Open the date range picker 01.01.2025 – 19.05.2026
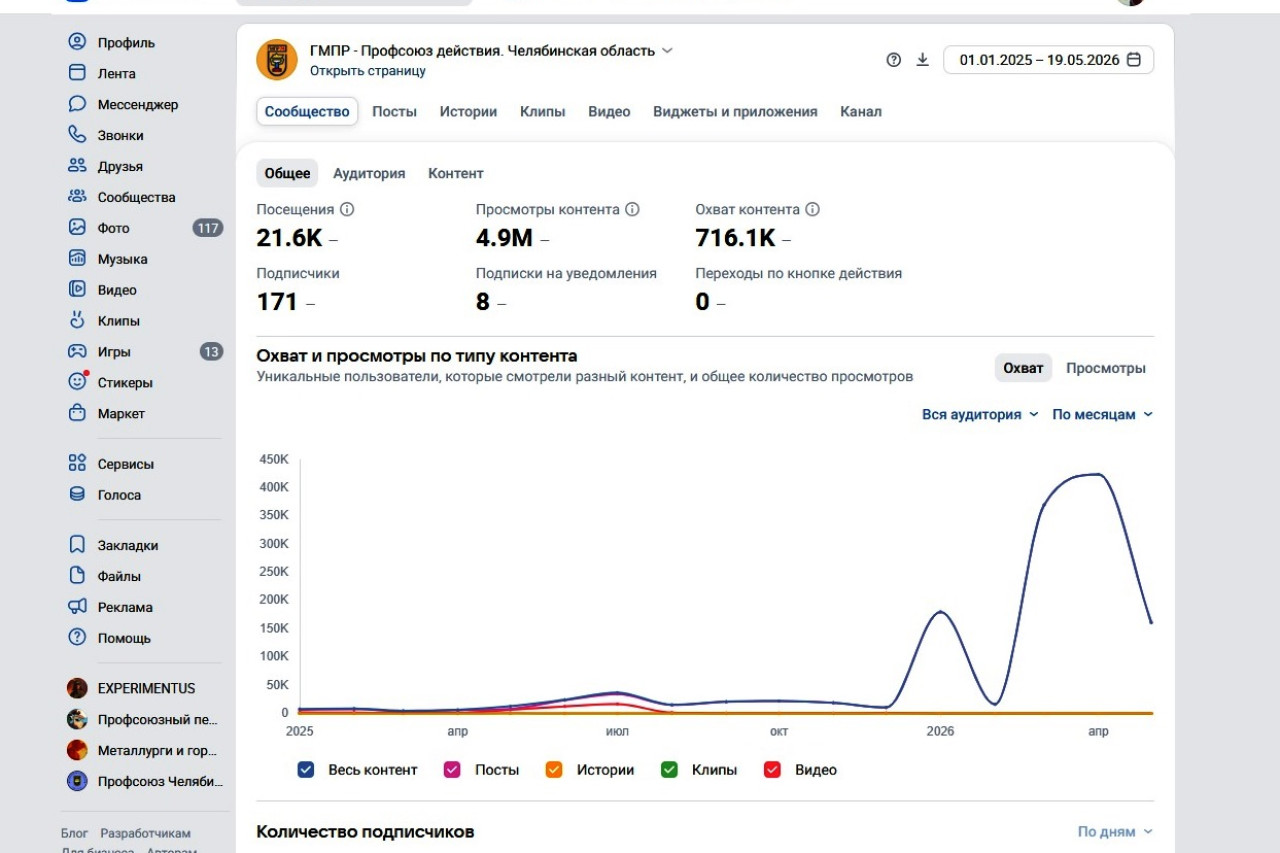Viewport: 1280px width, 853px height. click(x=1049, y=60)
